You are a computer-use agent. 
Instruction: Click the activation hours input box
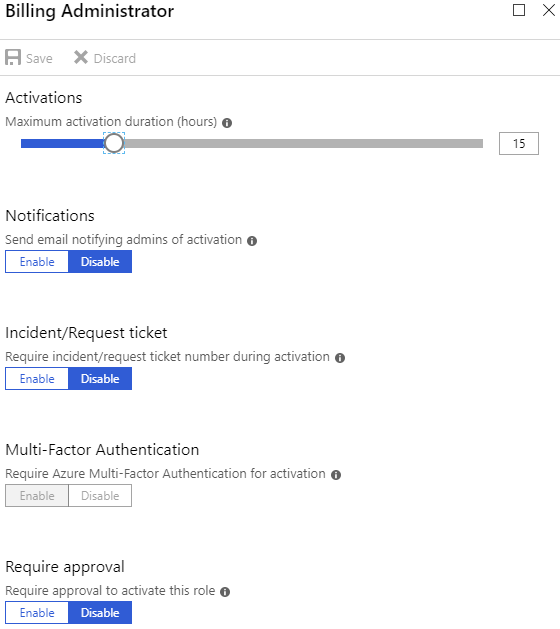tap(519, 143)
